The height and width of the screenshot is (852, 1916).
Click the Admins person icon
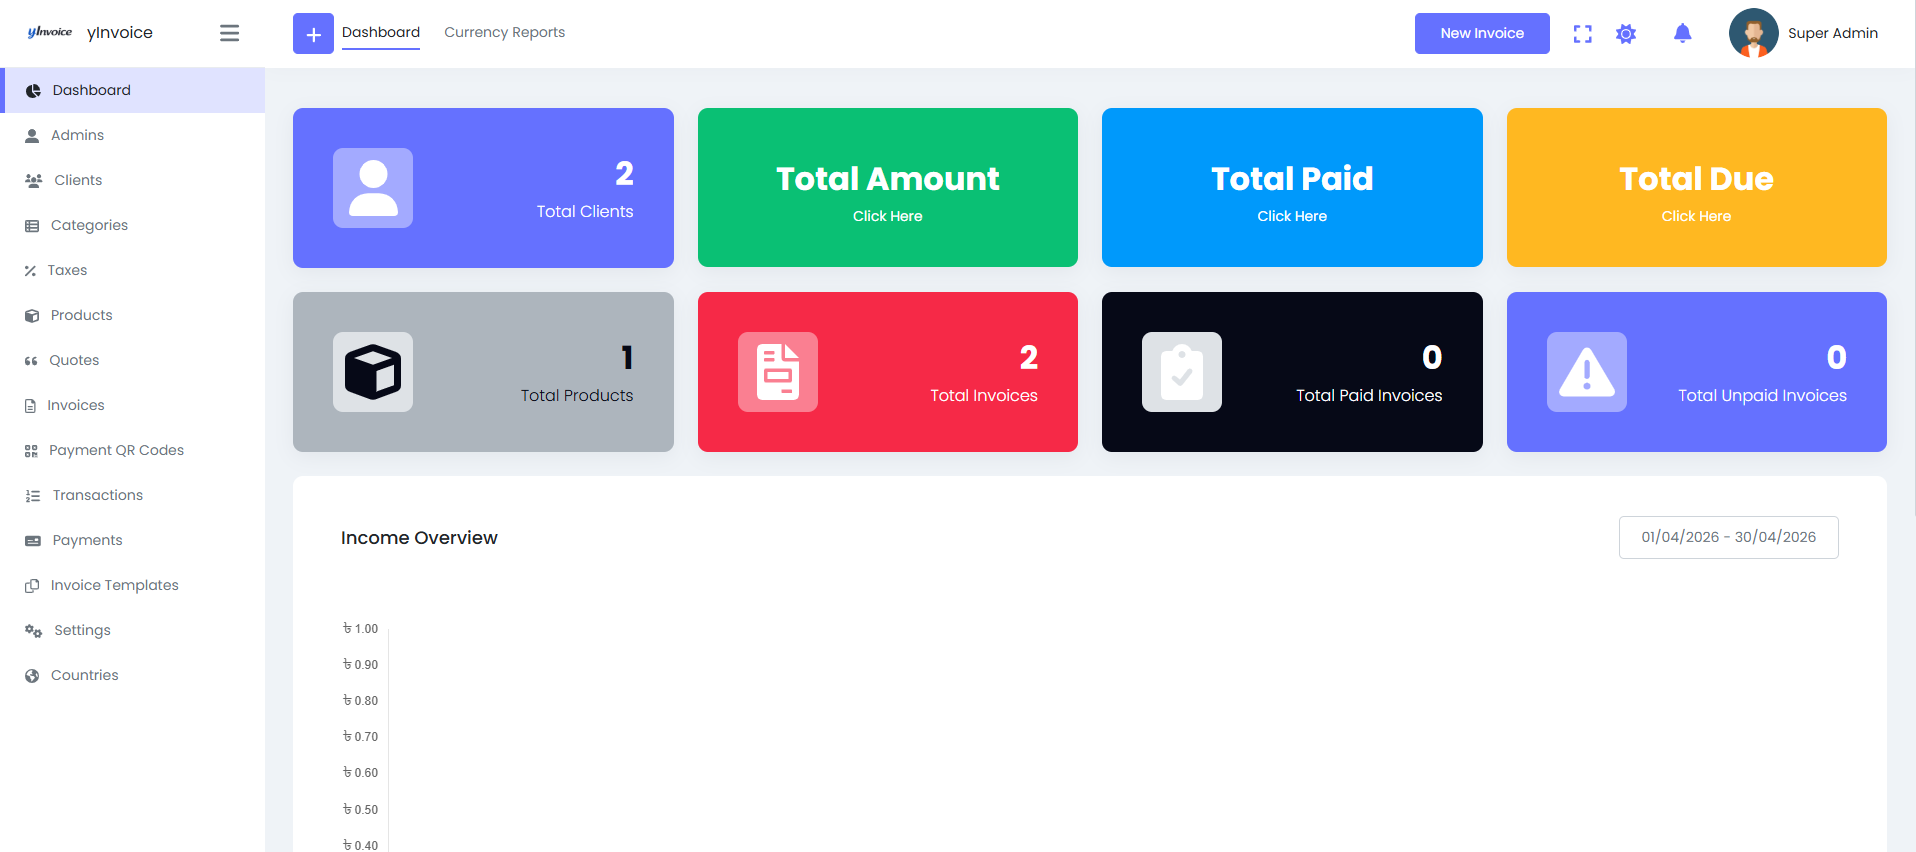click(x=32, y=135)
